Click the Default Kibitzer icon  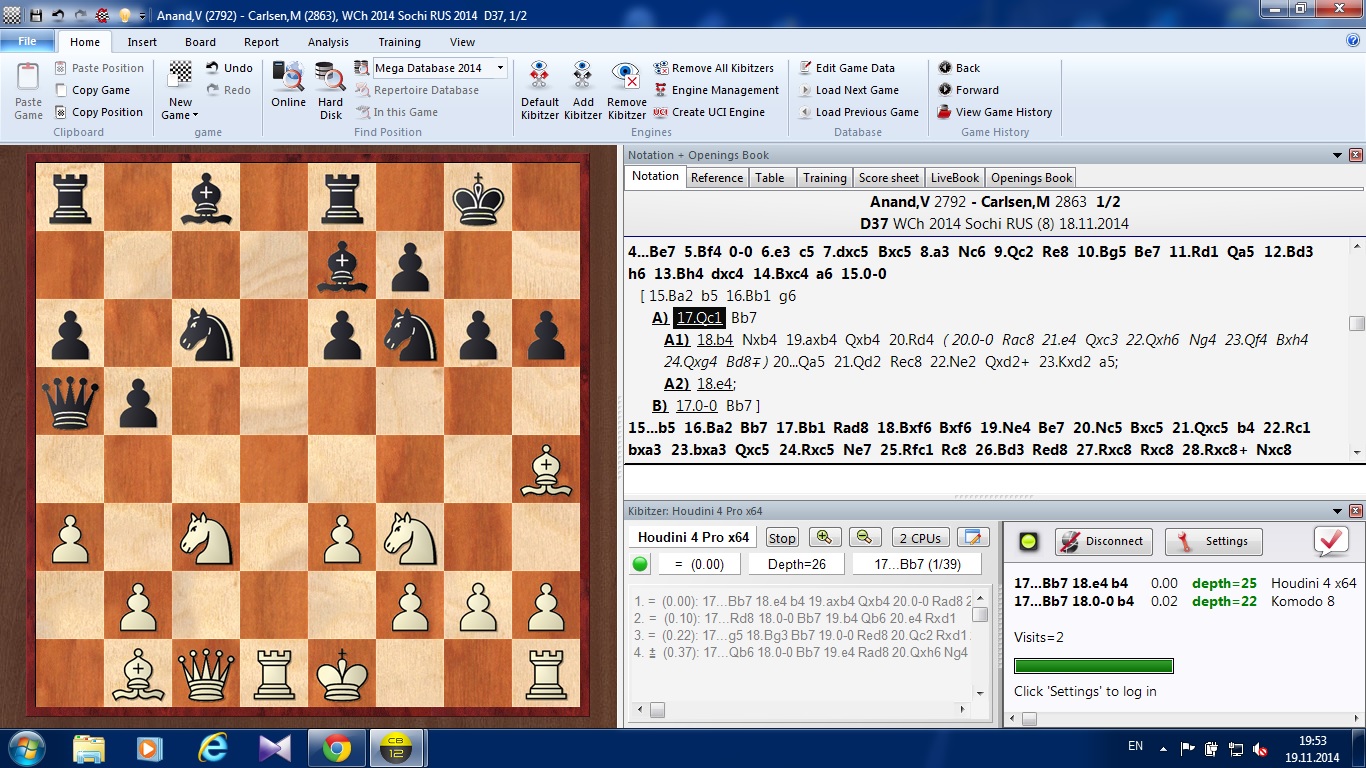pos(539,77)
